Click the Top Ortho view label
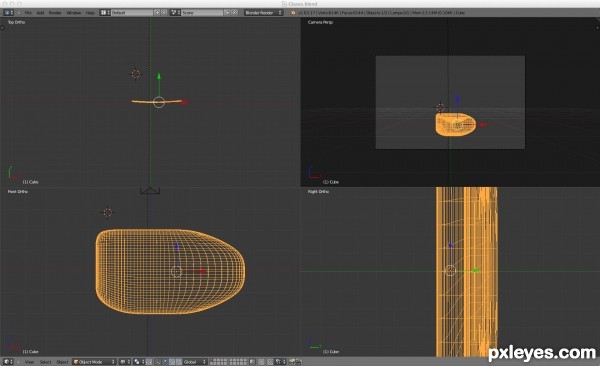600x366 pixels. (16, 22)
